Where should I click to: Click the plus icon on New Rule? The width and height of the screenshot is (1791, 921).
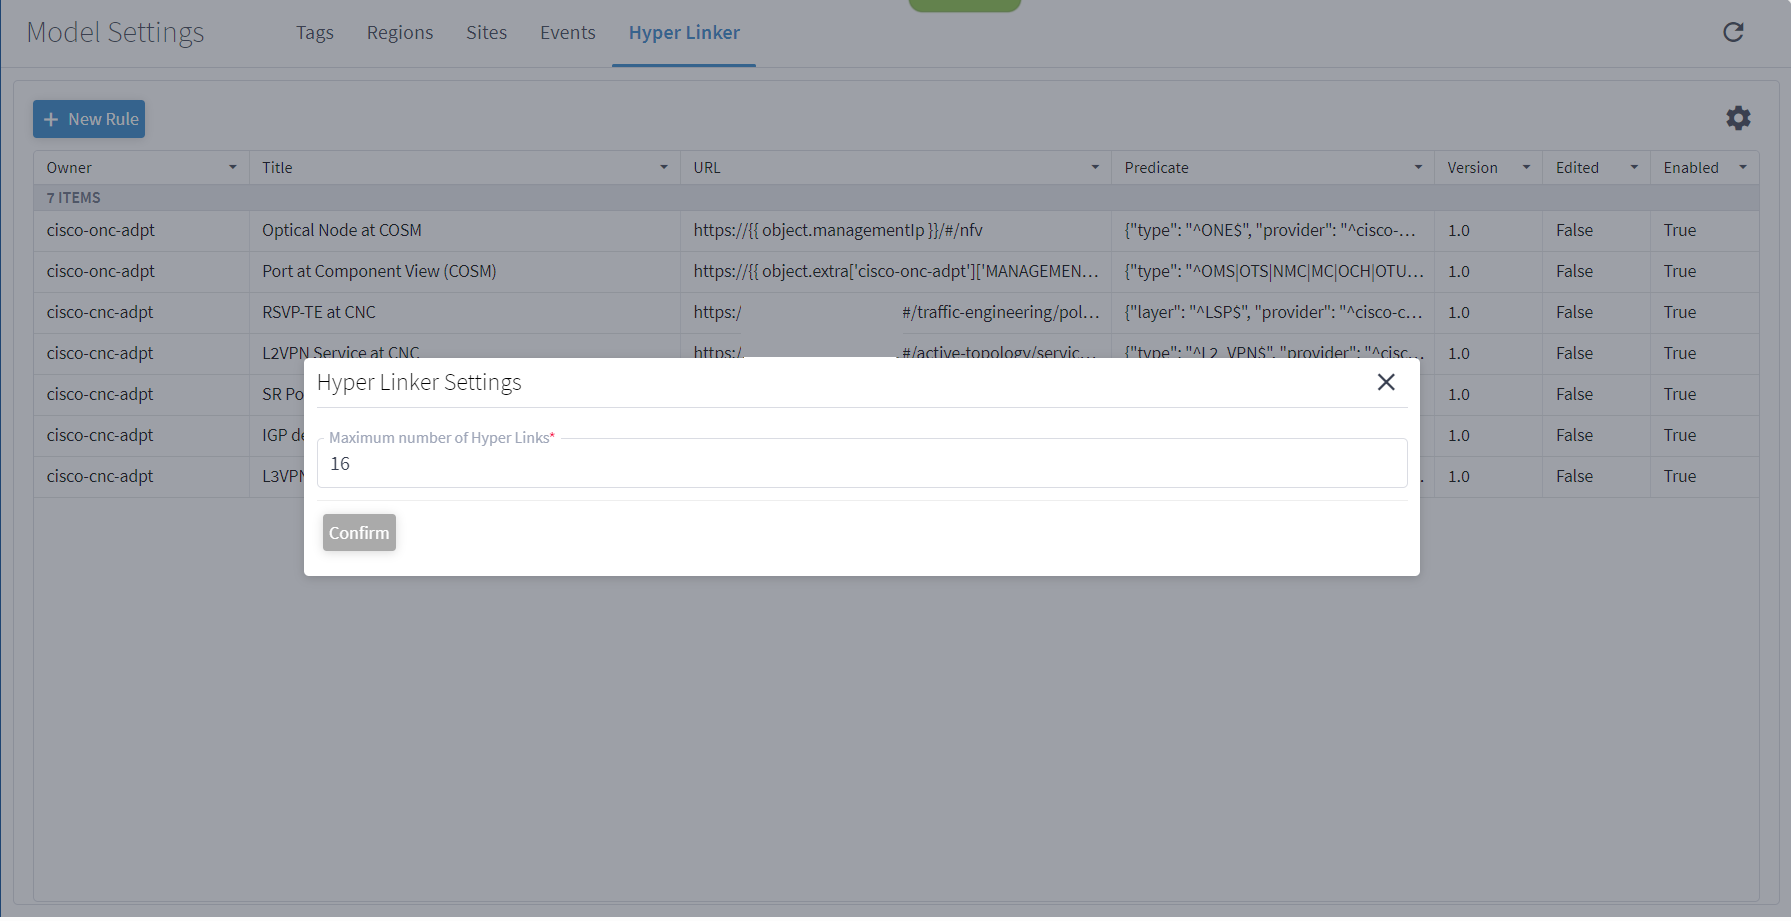(52, 119)
